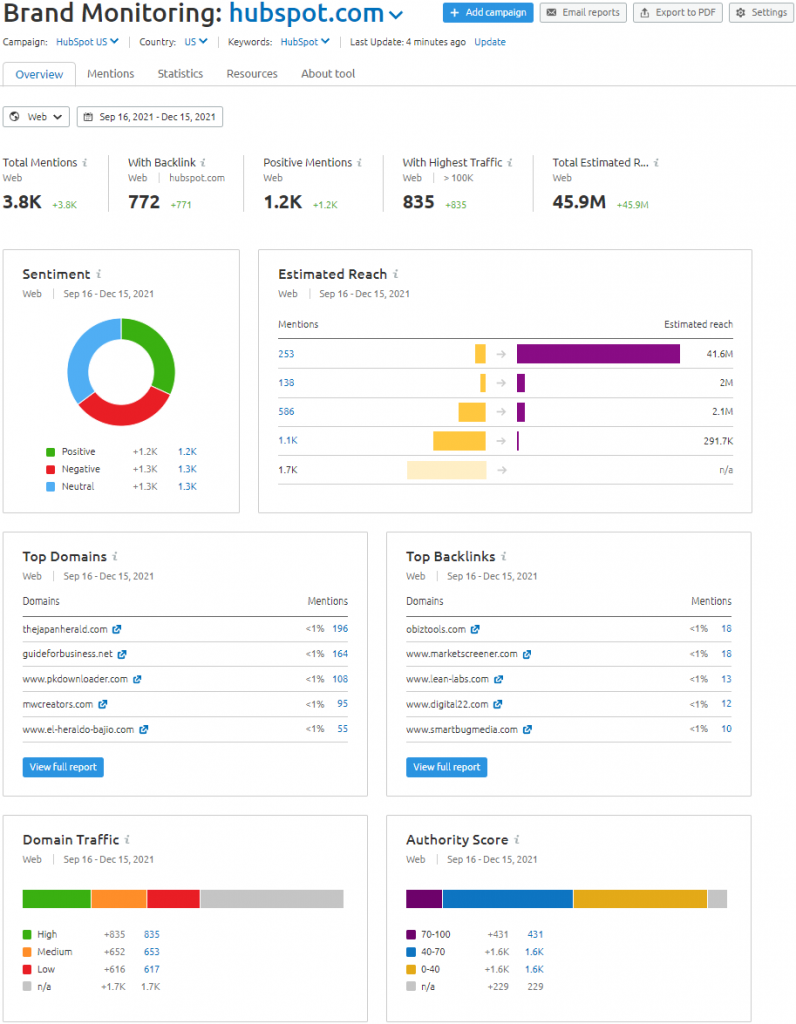Click info icon beside Total Mentions
Viewport: 796px width, 1024px height.
[x=85, y=163]
